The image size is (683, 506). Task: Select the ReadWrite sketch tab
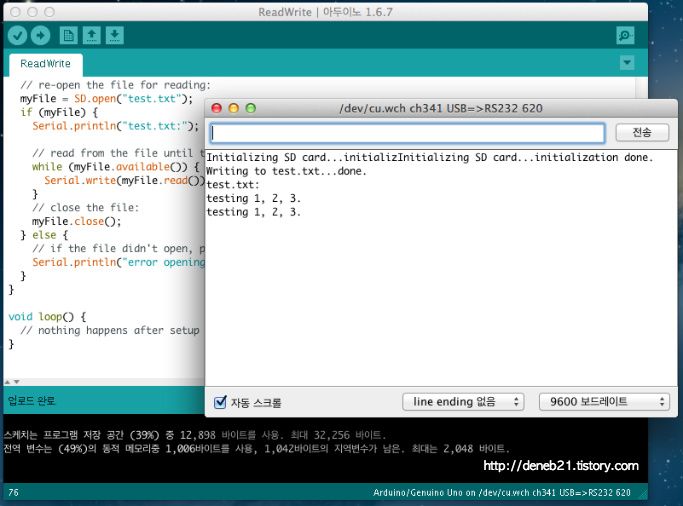(x=46, y=64)
